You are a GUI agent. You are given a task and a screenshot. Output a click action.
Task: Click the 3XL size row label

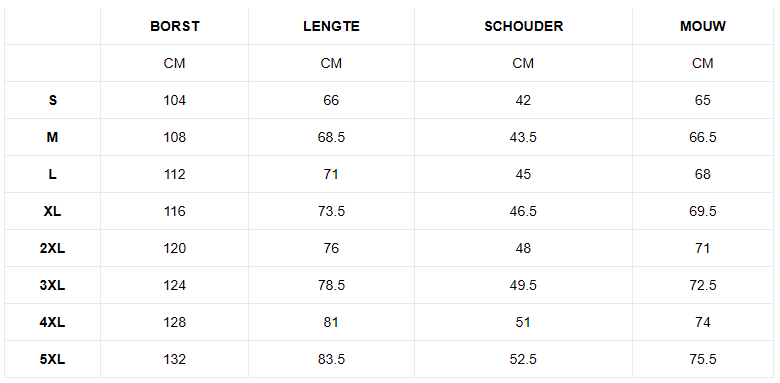[53, 285]
